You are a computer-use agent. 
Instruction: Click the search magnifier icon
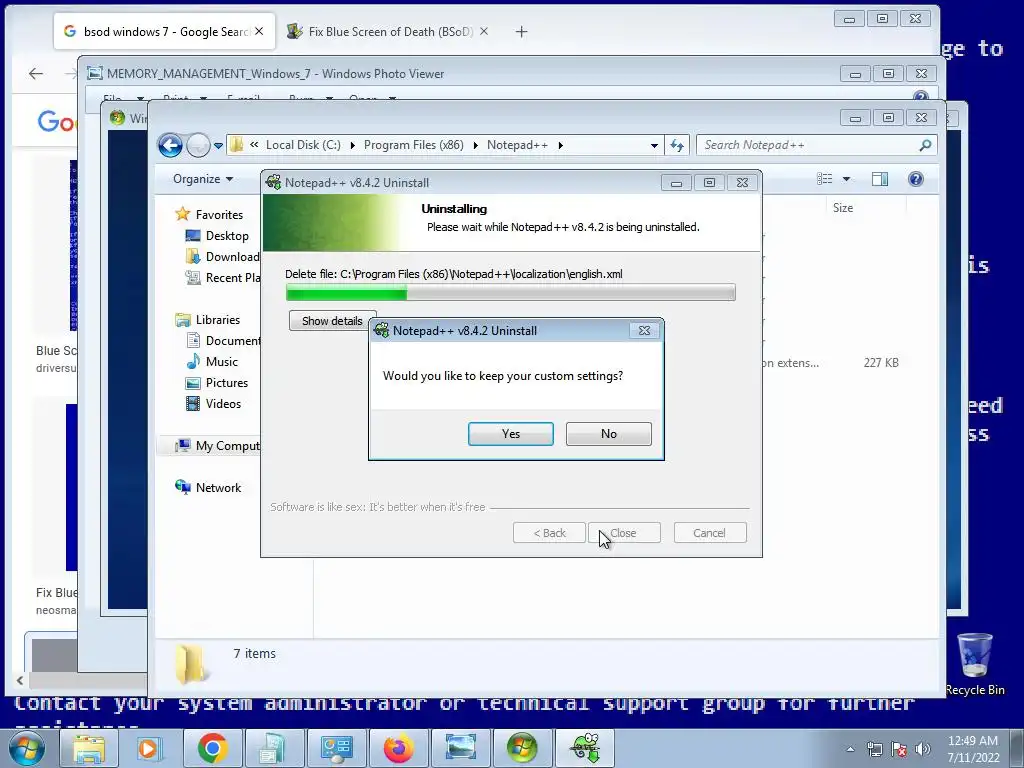click(925, 145)
